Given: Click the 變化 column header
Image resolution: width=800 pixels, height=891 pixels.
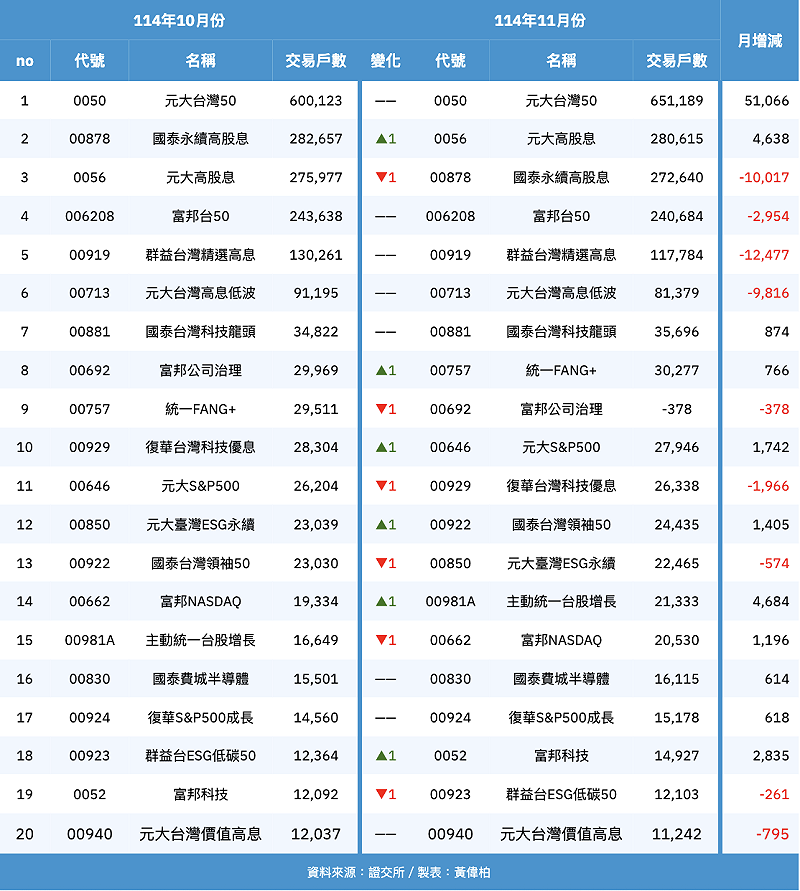Looking at the screenshot, I should 385,61.
